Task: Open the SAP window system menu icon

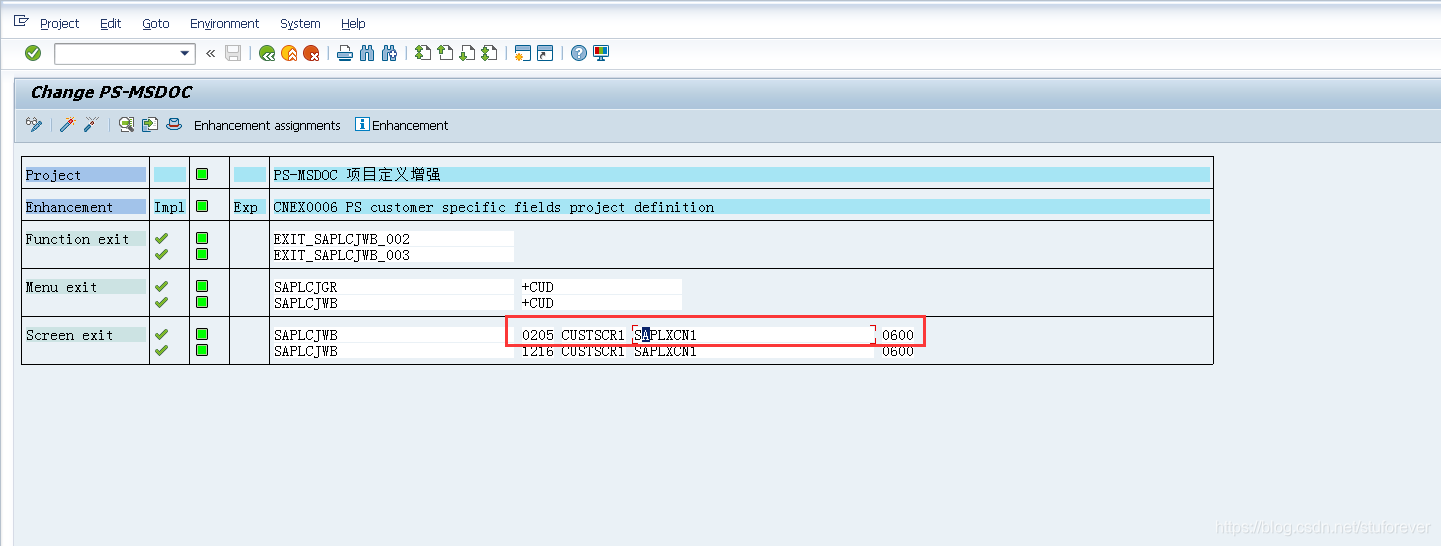Action: click(x=21, y=22)
